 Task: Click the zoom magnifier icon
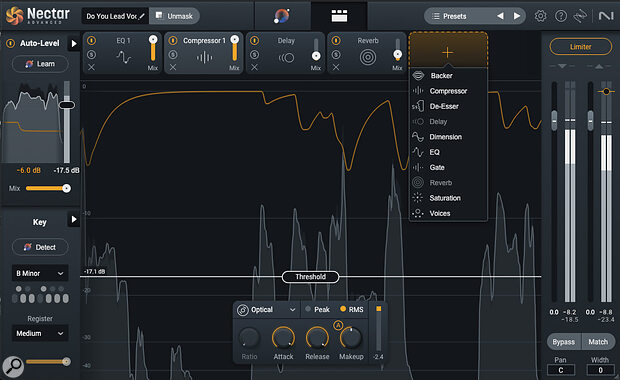click(13, 367)
